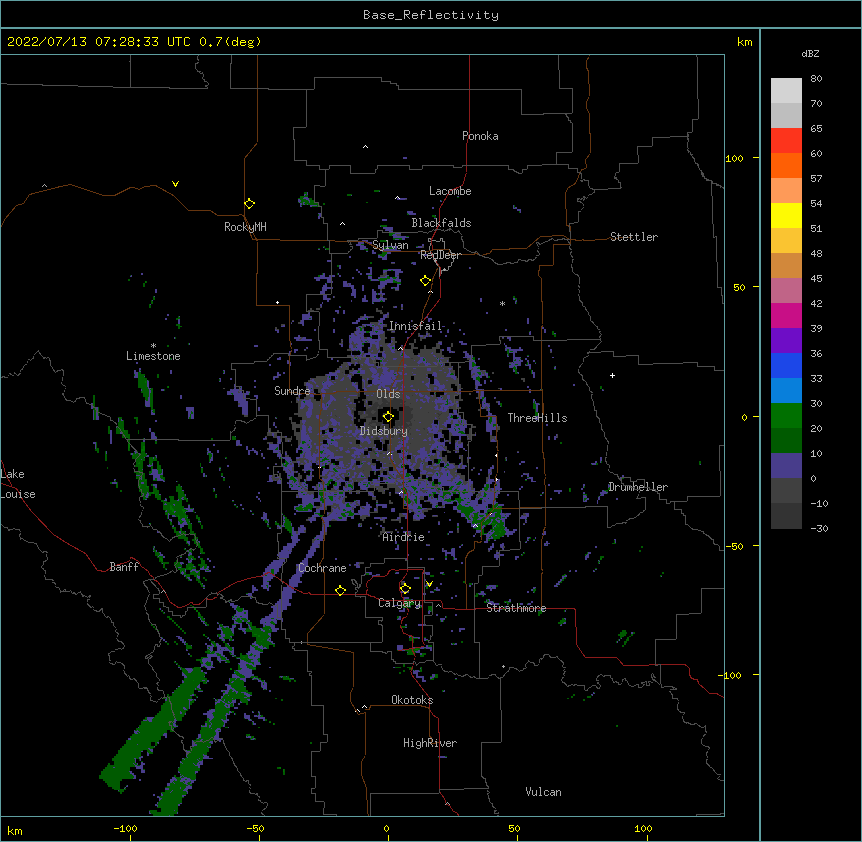Pick the slate purple 0–10 dBZ legend swatch
The width and height of the screenshot is (862, 842).
pyautogui.click(x=786, y=466)
